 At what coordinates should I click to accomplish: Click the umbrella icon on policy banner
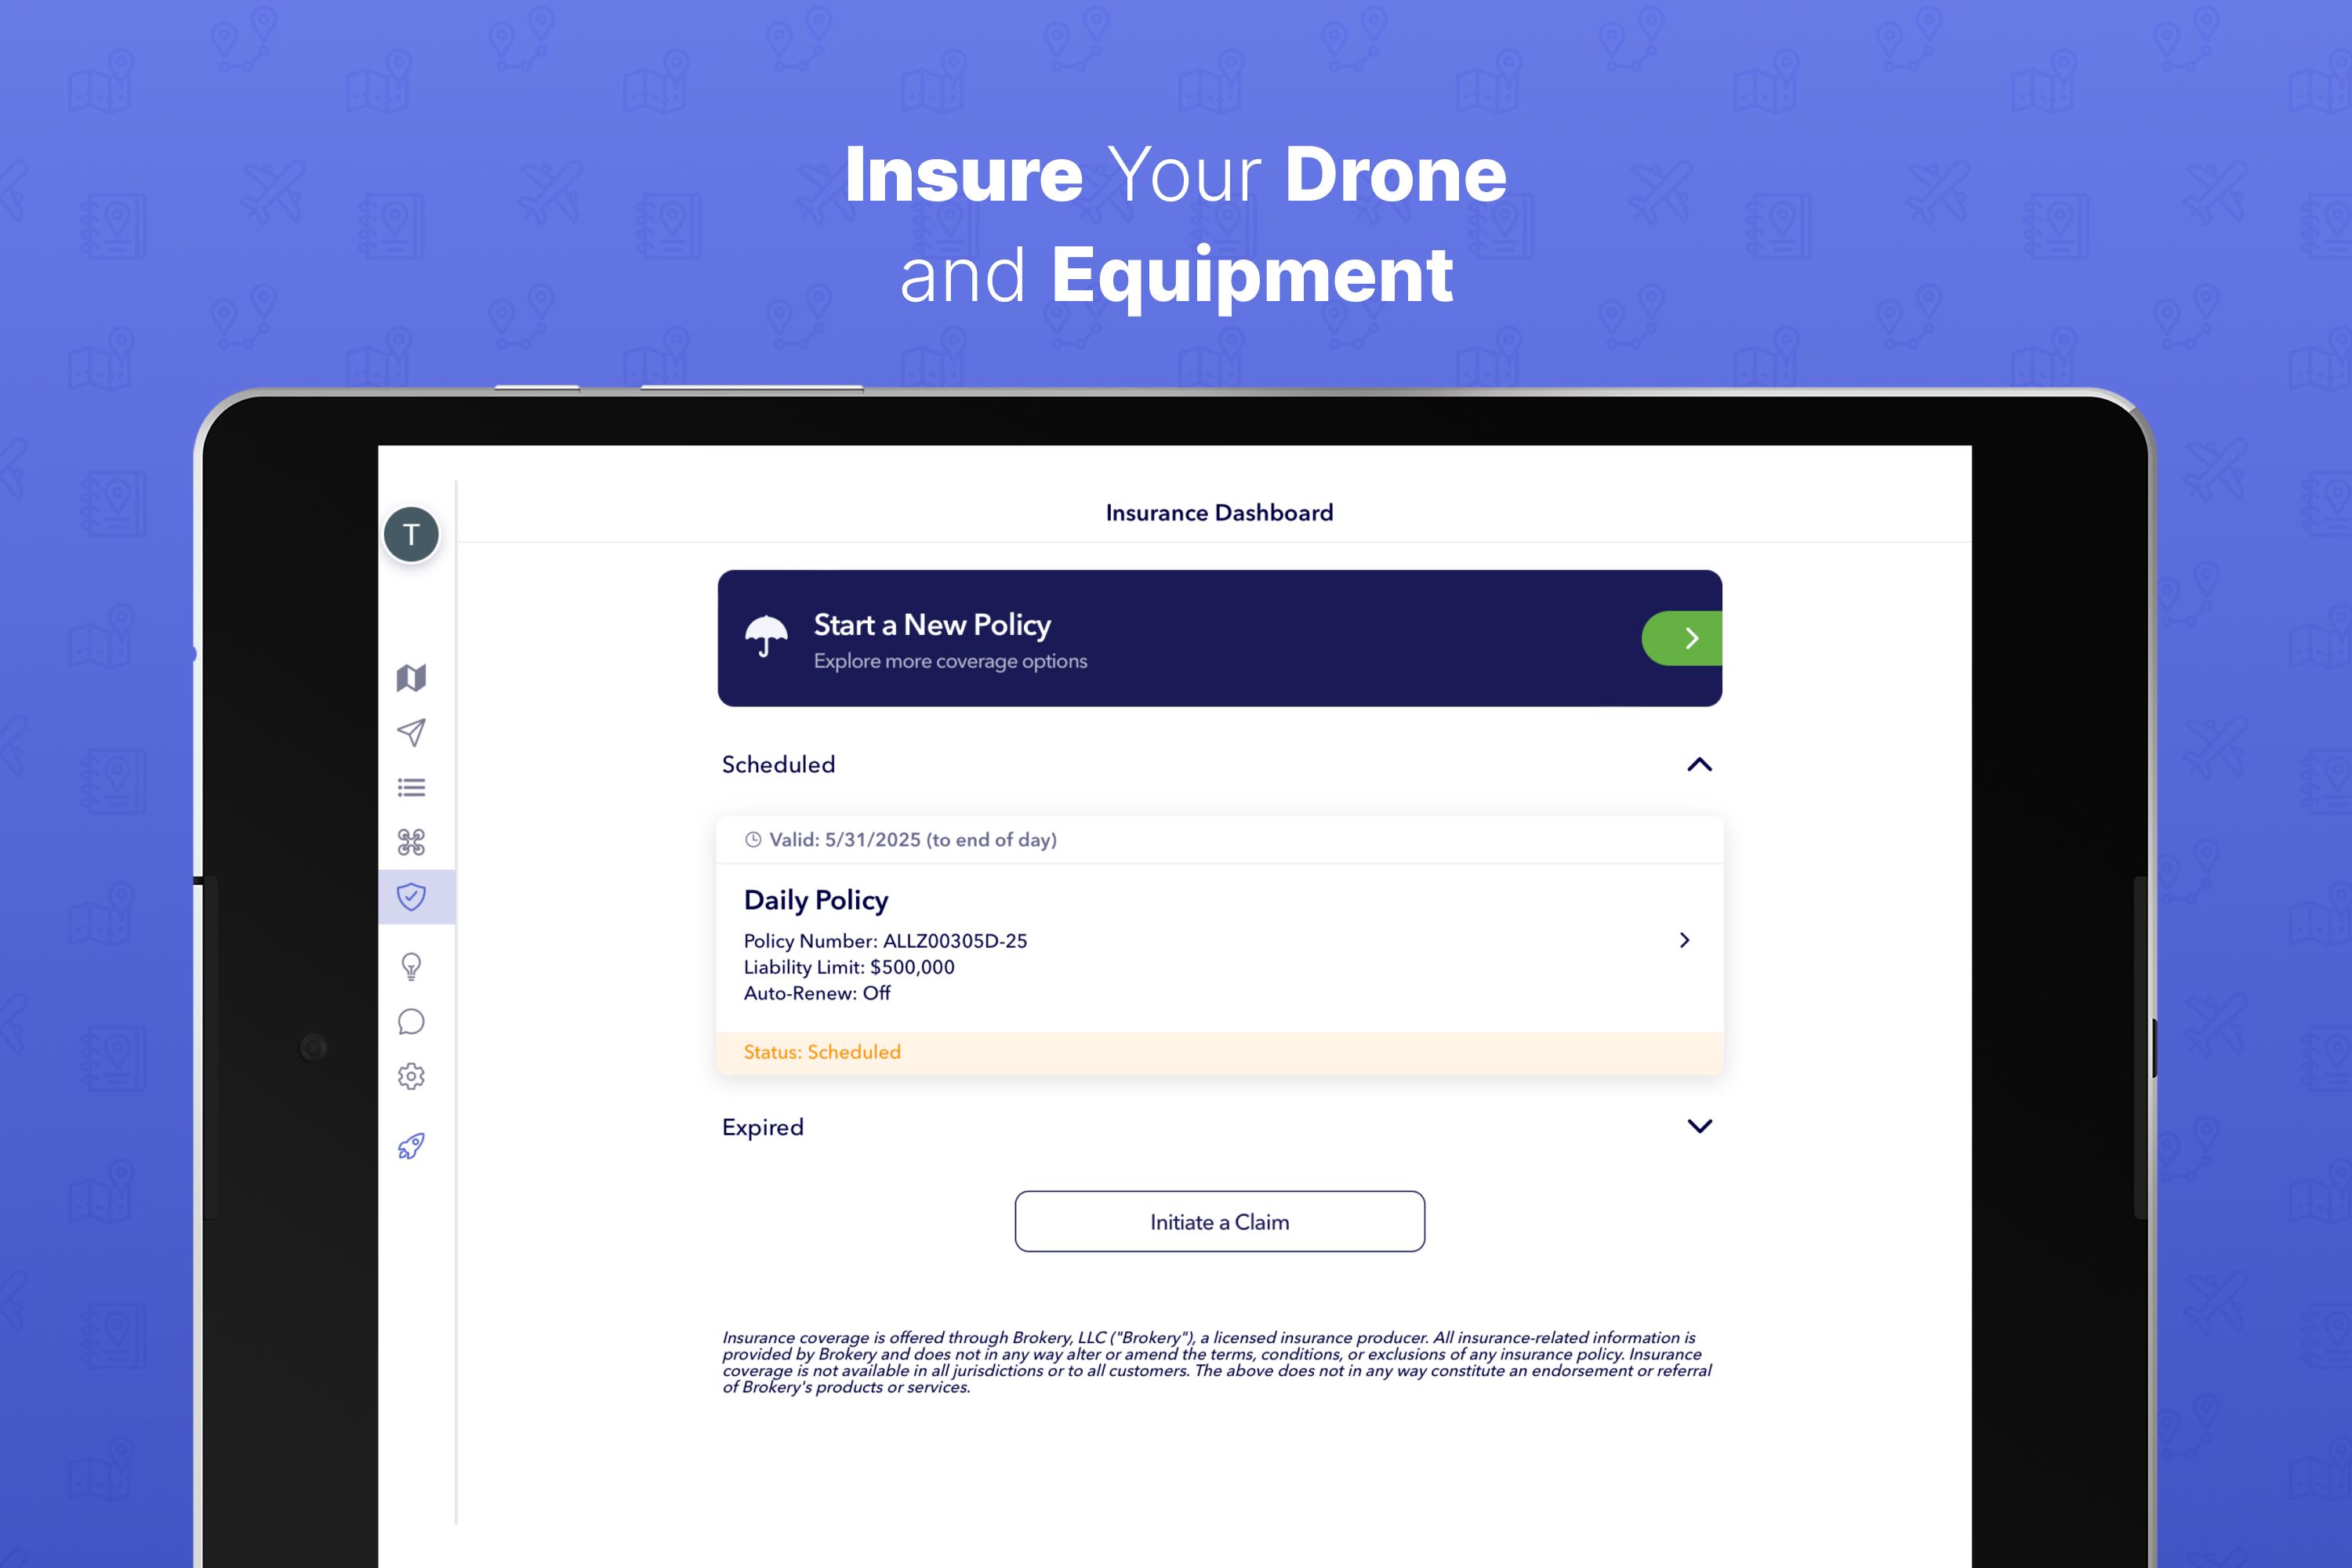pyautogui.click(x=766, y=636)
